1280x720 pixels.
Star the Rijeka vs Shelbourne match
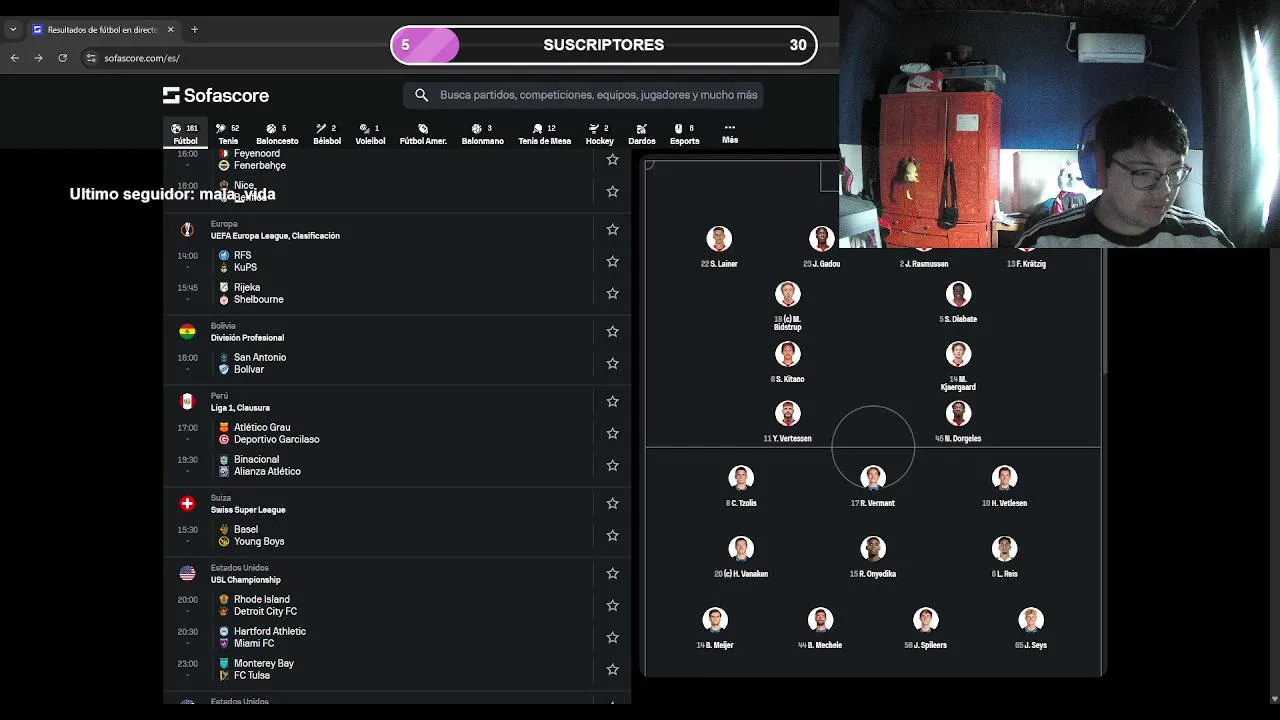612,294
